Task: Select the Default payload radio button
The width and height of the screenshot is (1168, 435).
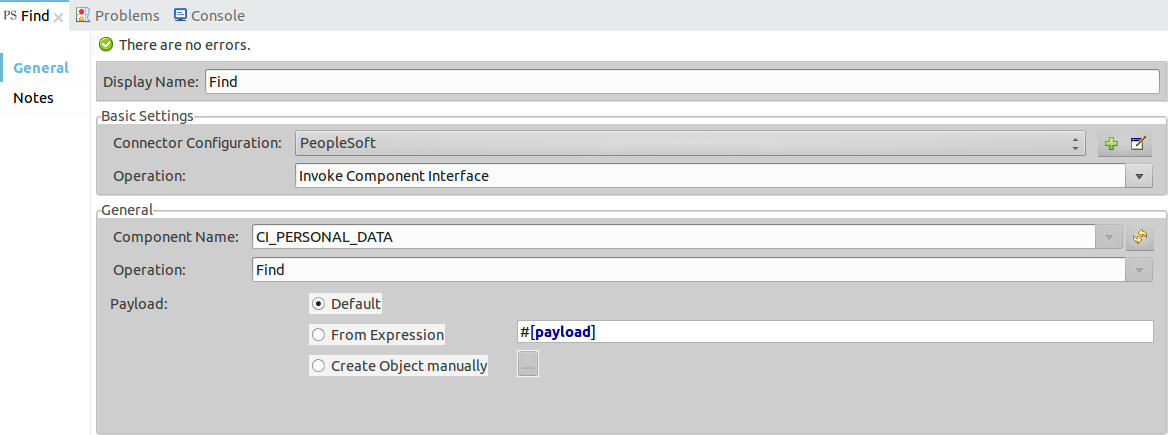Action: [x=319, y=304]
